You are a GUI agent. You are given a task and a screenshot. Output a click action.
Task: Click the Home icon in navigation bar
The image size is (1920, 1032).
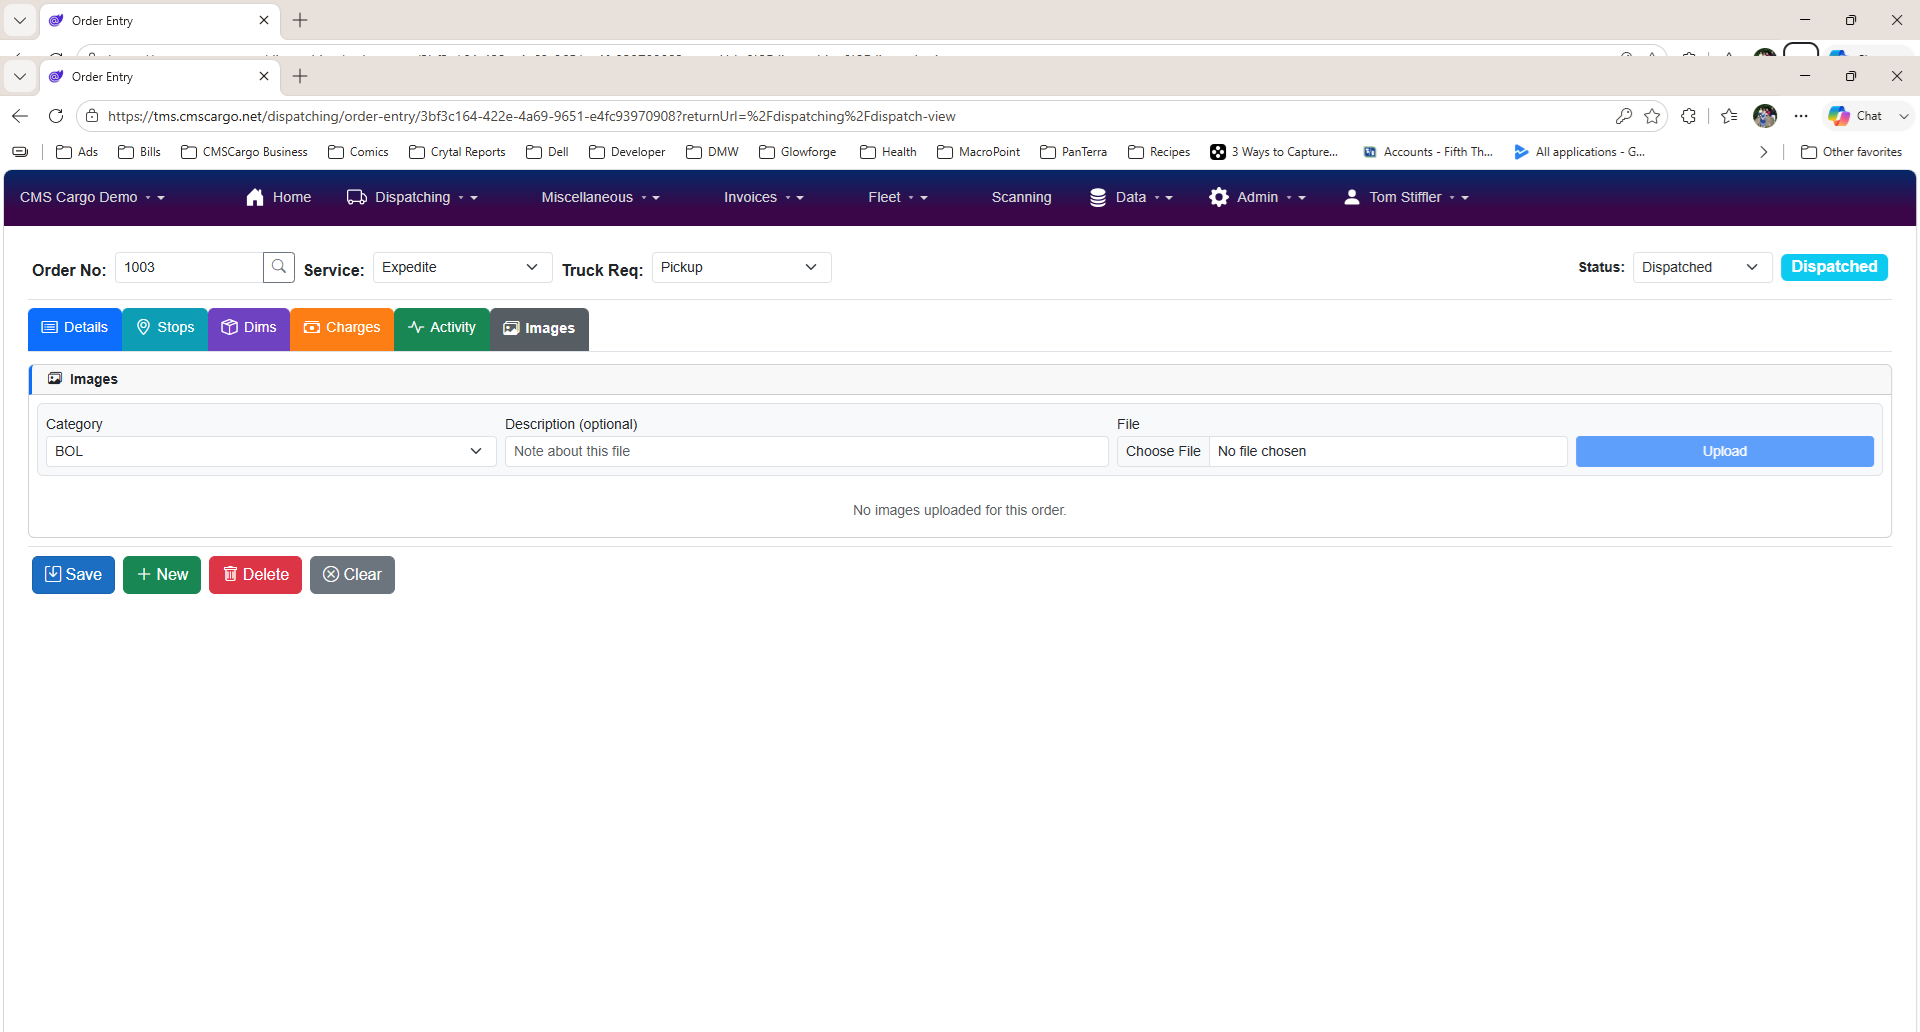(x=255, y=197)
